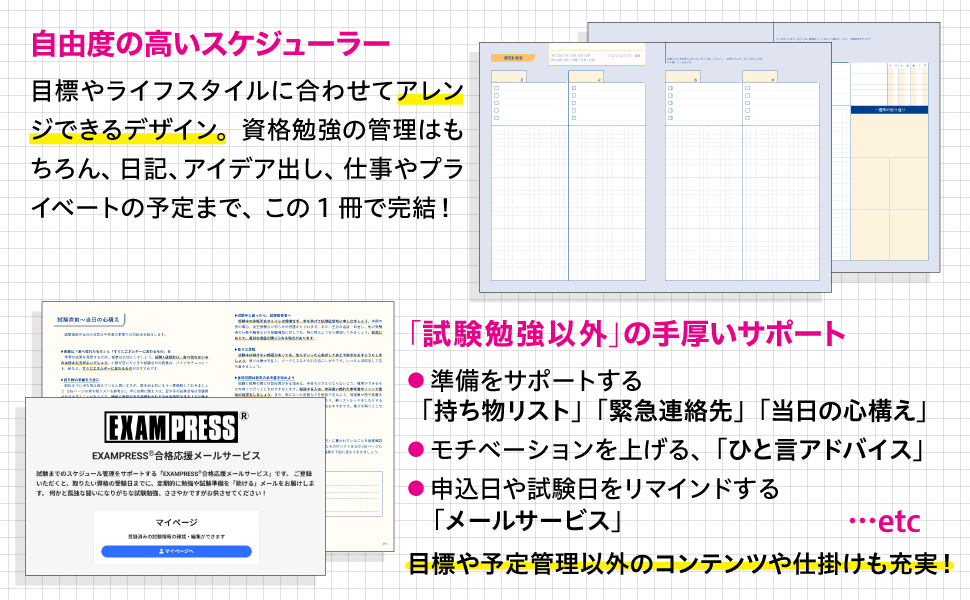Click the cream date box atop front scheduler
This screenshot has height=600, width=970.
[x=596, y=57]
